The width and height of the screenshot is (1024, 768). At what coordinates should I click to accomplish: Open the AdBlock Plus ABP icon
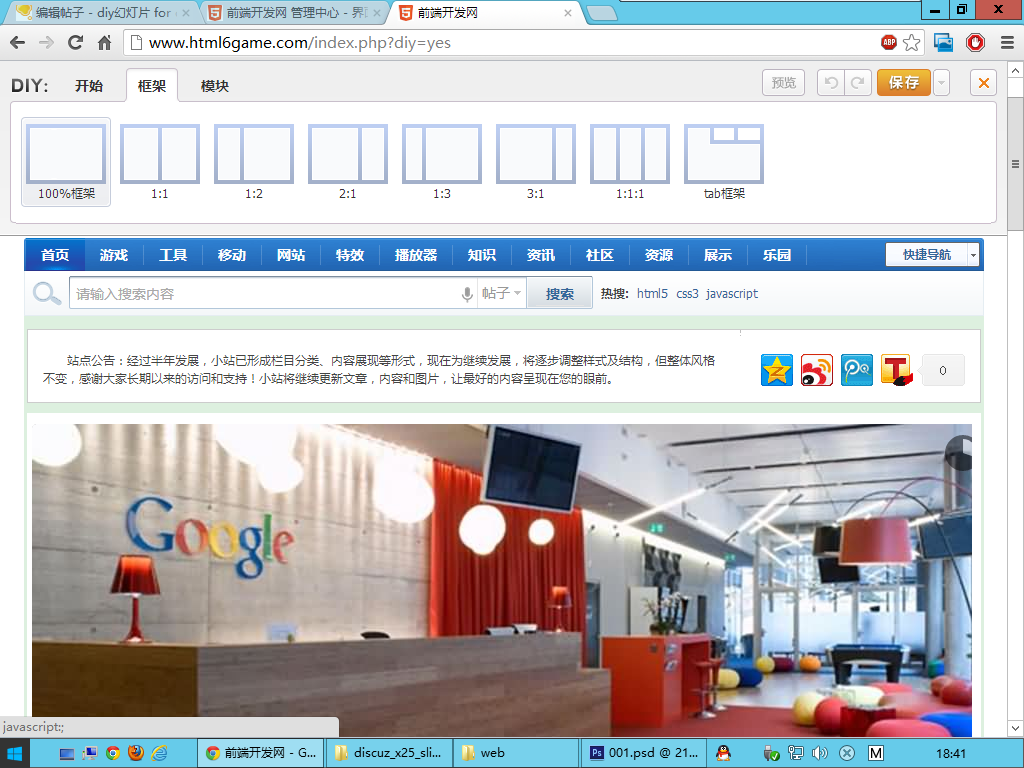tap(889, 42)
